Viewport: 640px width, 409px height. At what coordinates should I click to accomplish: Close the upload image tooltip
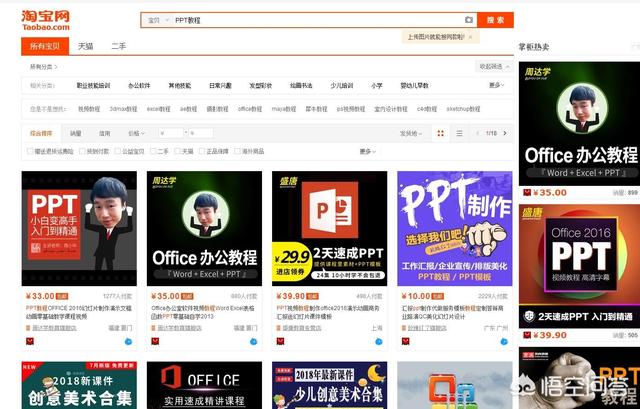pyautogui.click(x=470, y=37)
